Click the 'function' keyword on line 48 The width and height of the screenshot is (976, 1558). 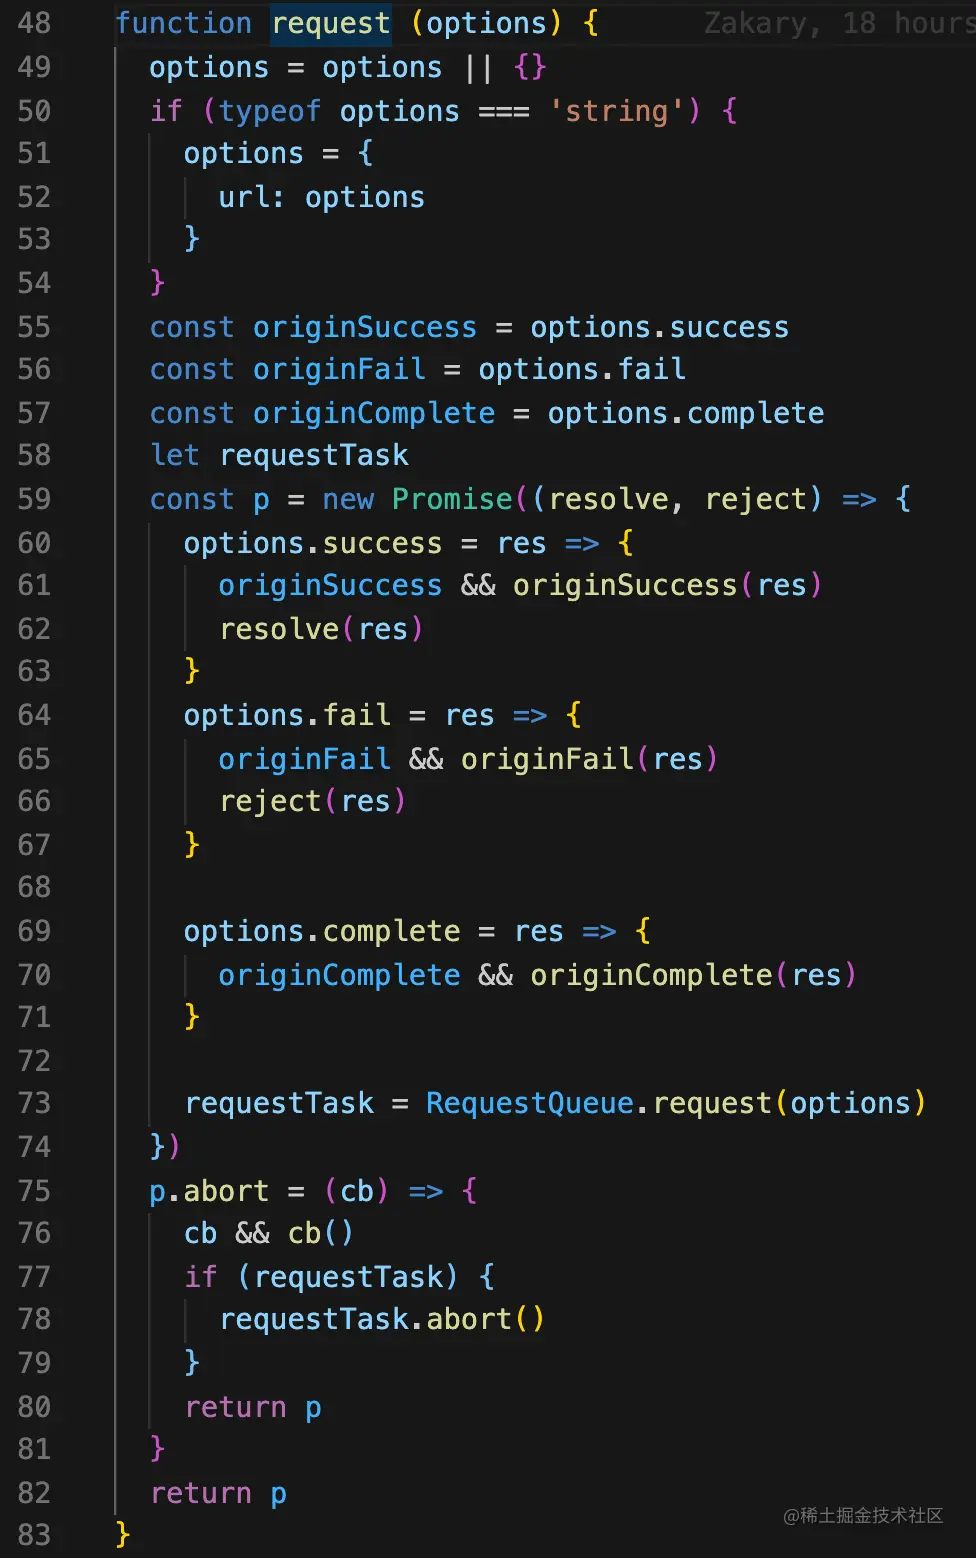pos(184,23)
